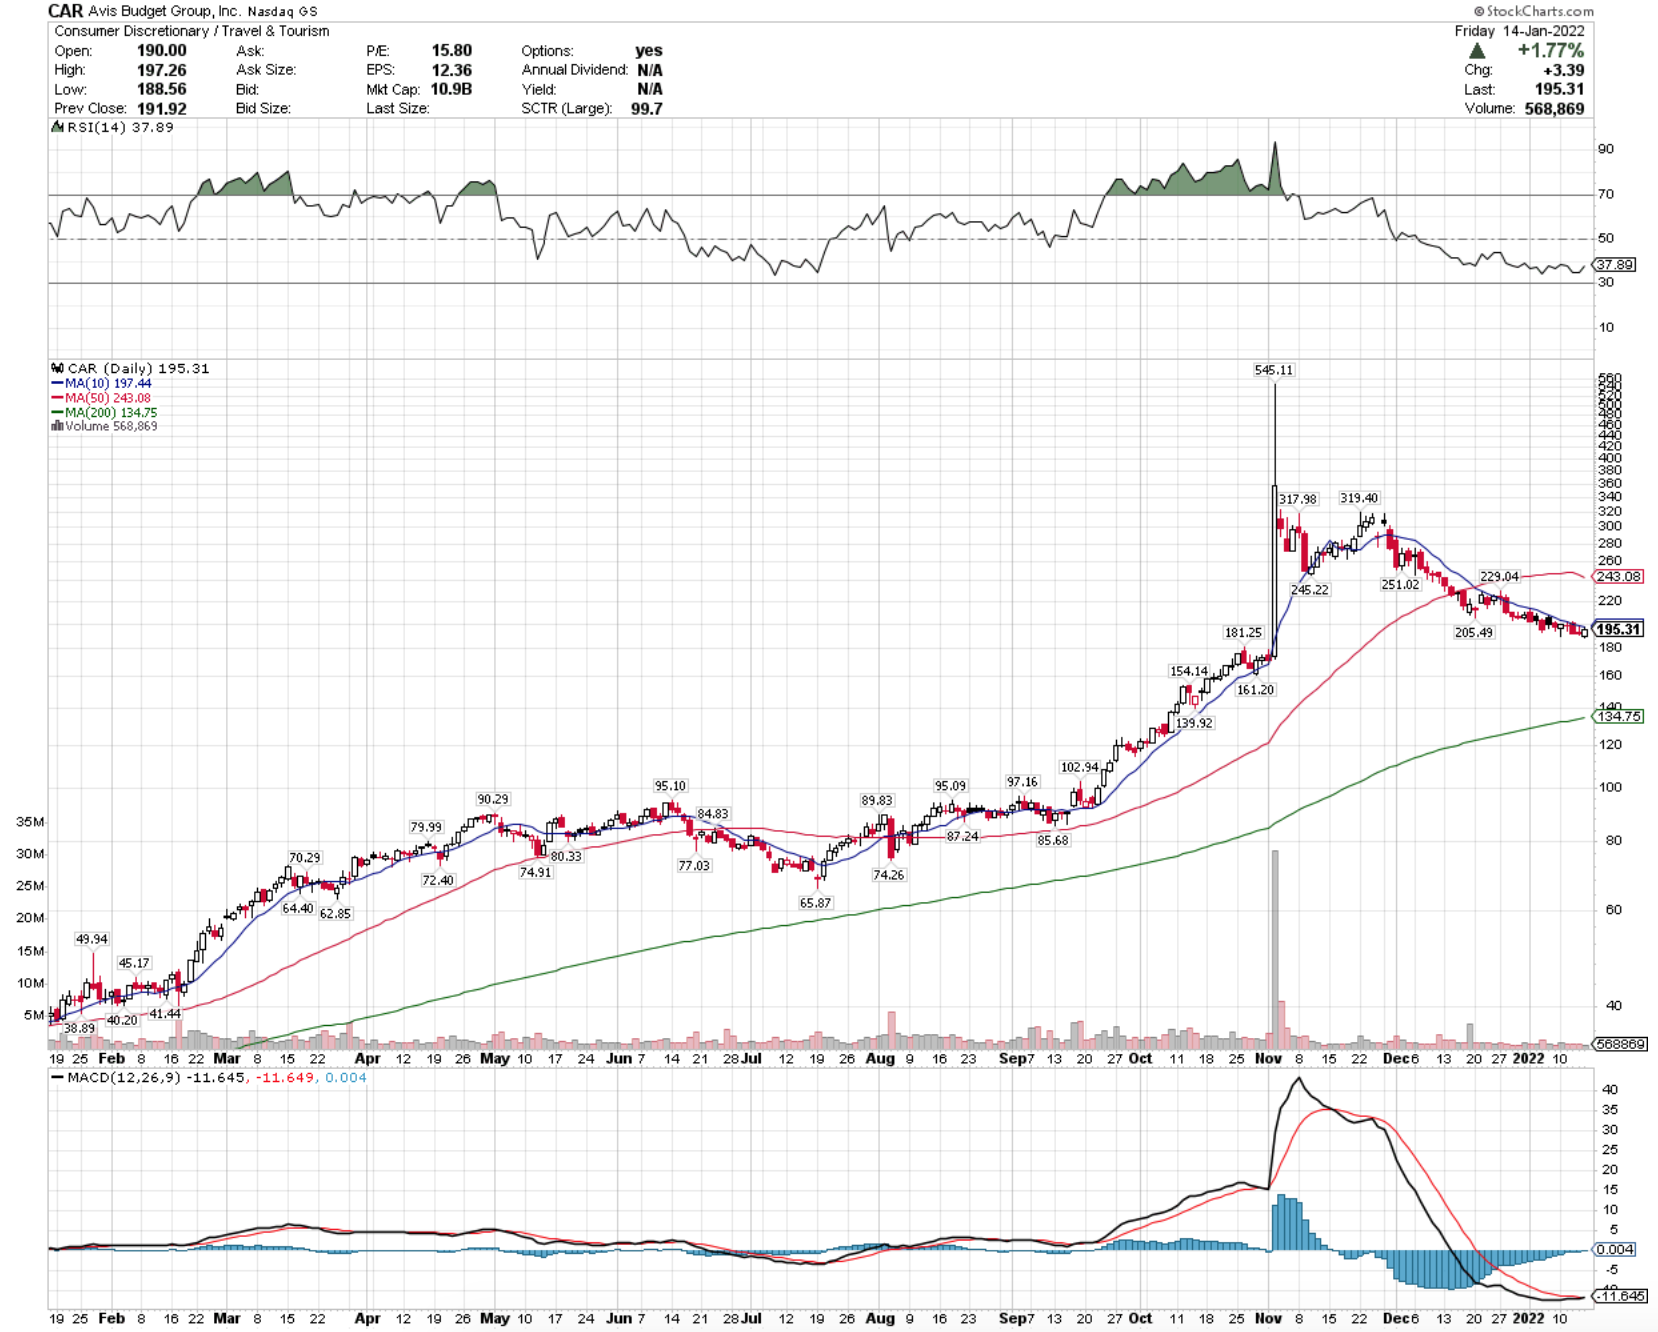Click the candlestick icon beside CAR (Daily)

(x=57, y=368)
